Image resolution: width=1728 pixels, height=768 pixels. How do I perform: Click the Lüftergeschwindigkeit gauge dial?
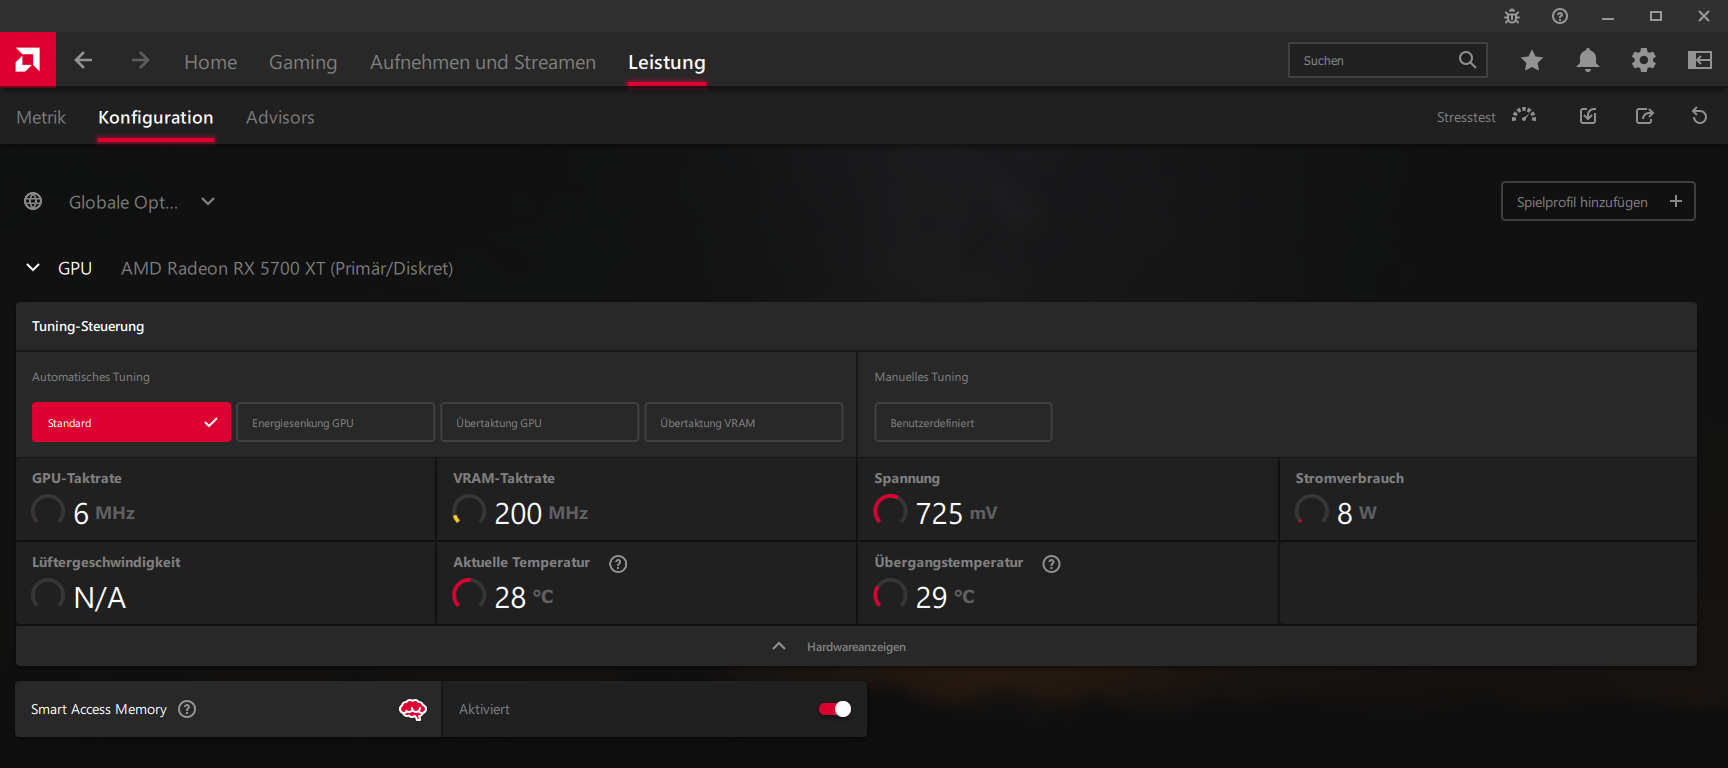[x=48, y=595]
